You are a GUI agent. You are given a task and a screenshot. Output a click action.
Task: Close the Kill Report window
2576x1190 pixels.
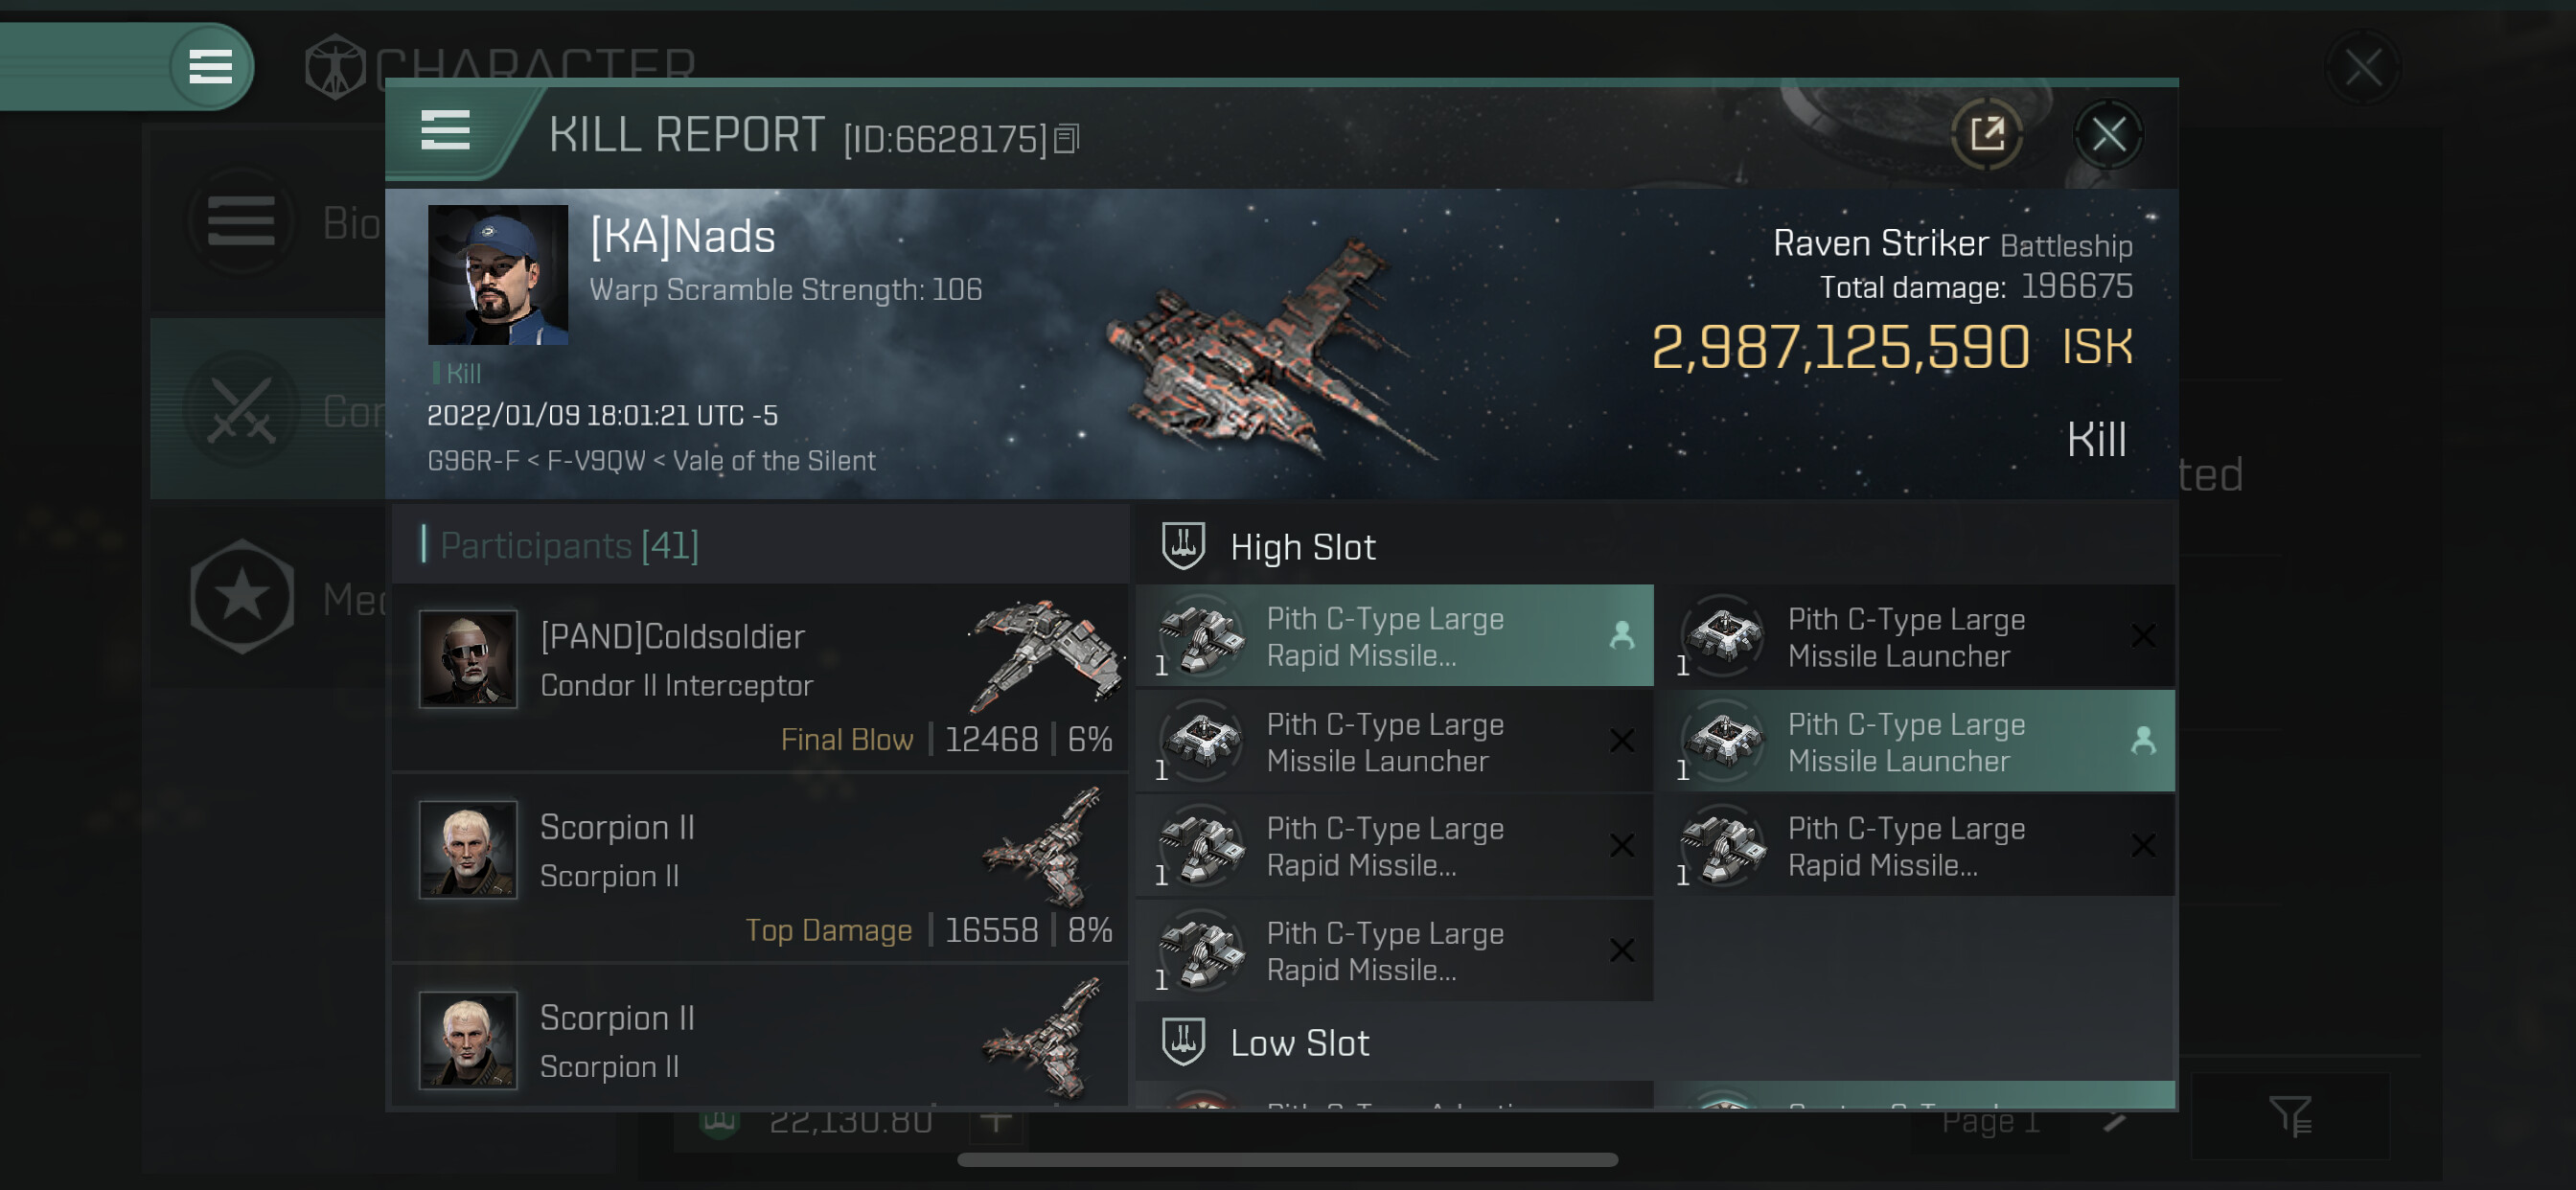tap(2108, 134)
